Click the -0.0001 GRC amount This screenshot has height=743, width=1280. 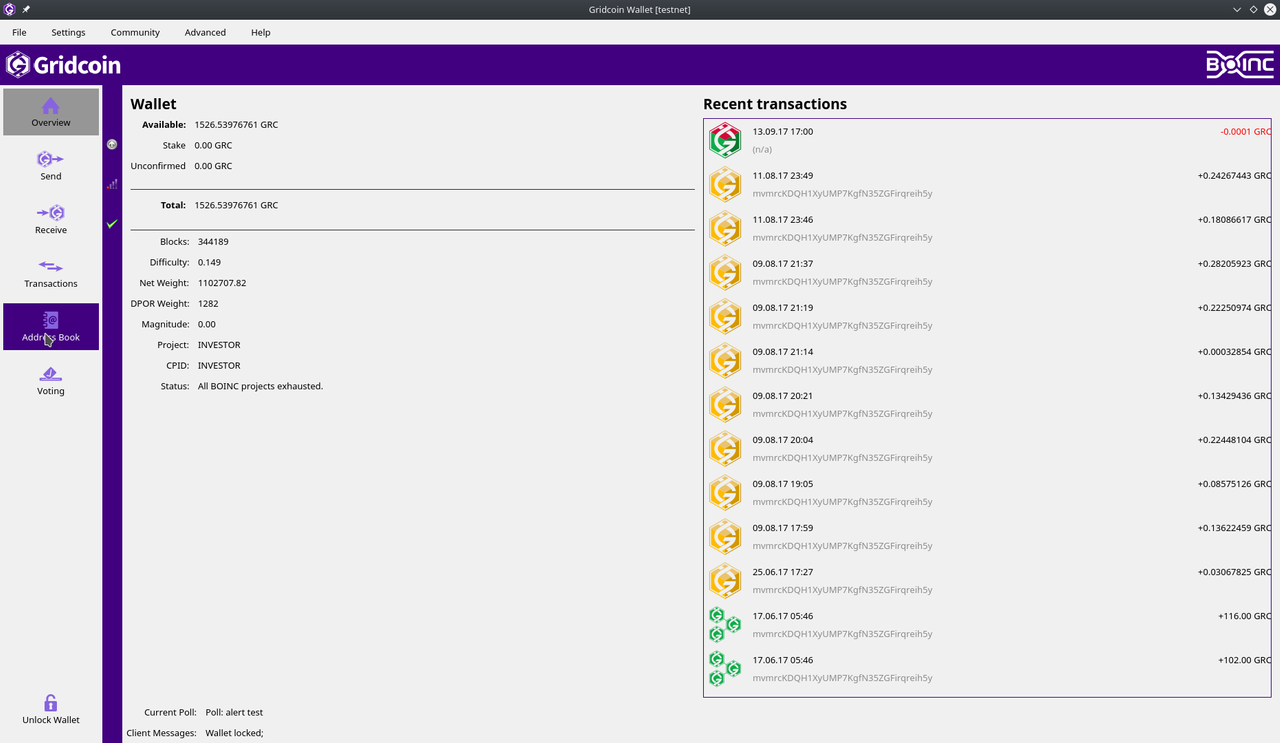pos(1245,132)
